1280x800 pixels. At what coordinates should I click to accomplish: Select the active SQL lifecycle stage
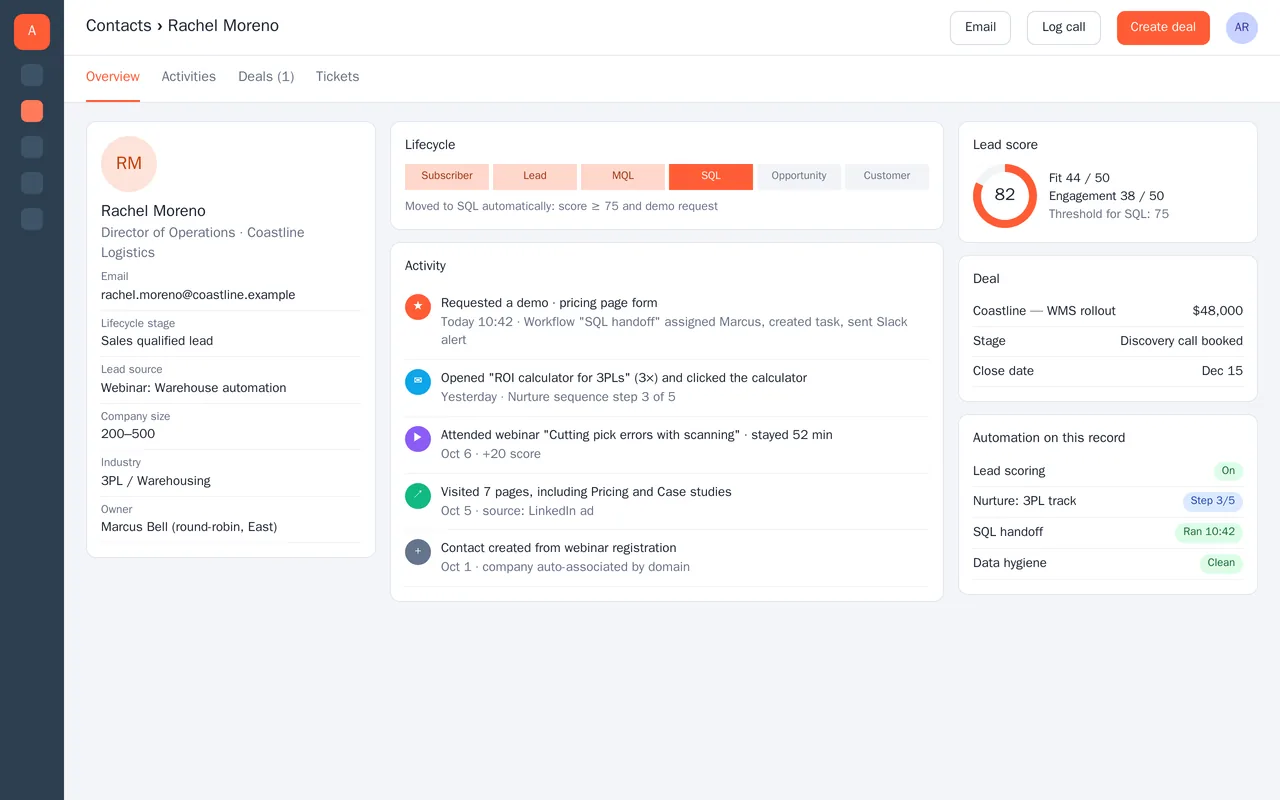tap(711, 177)
